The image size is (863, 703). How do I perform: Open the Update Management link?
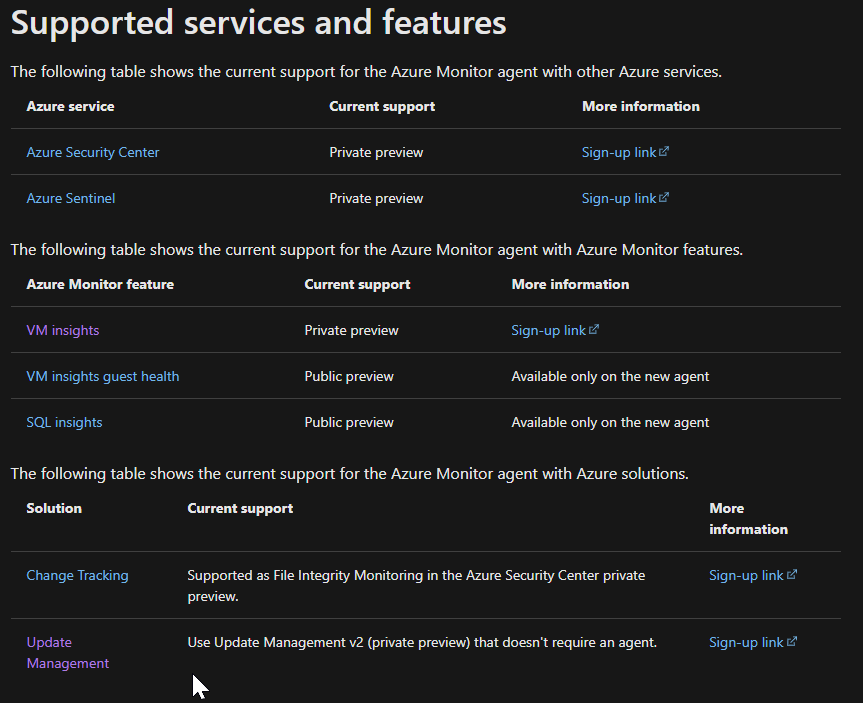coord(67,652)
